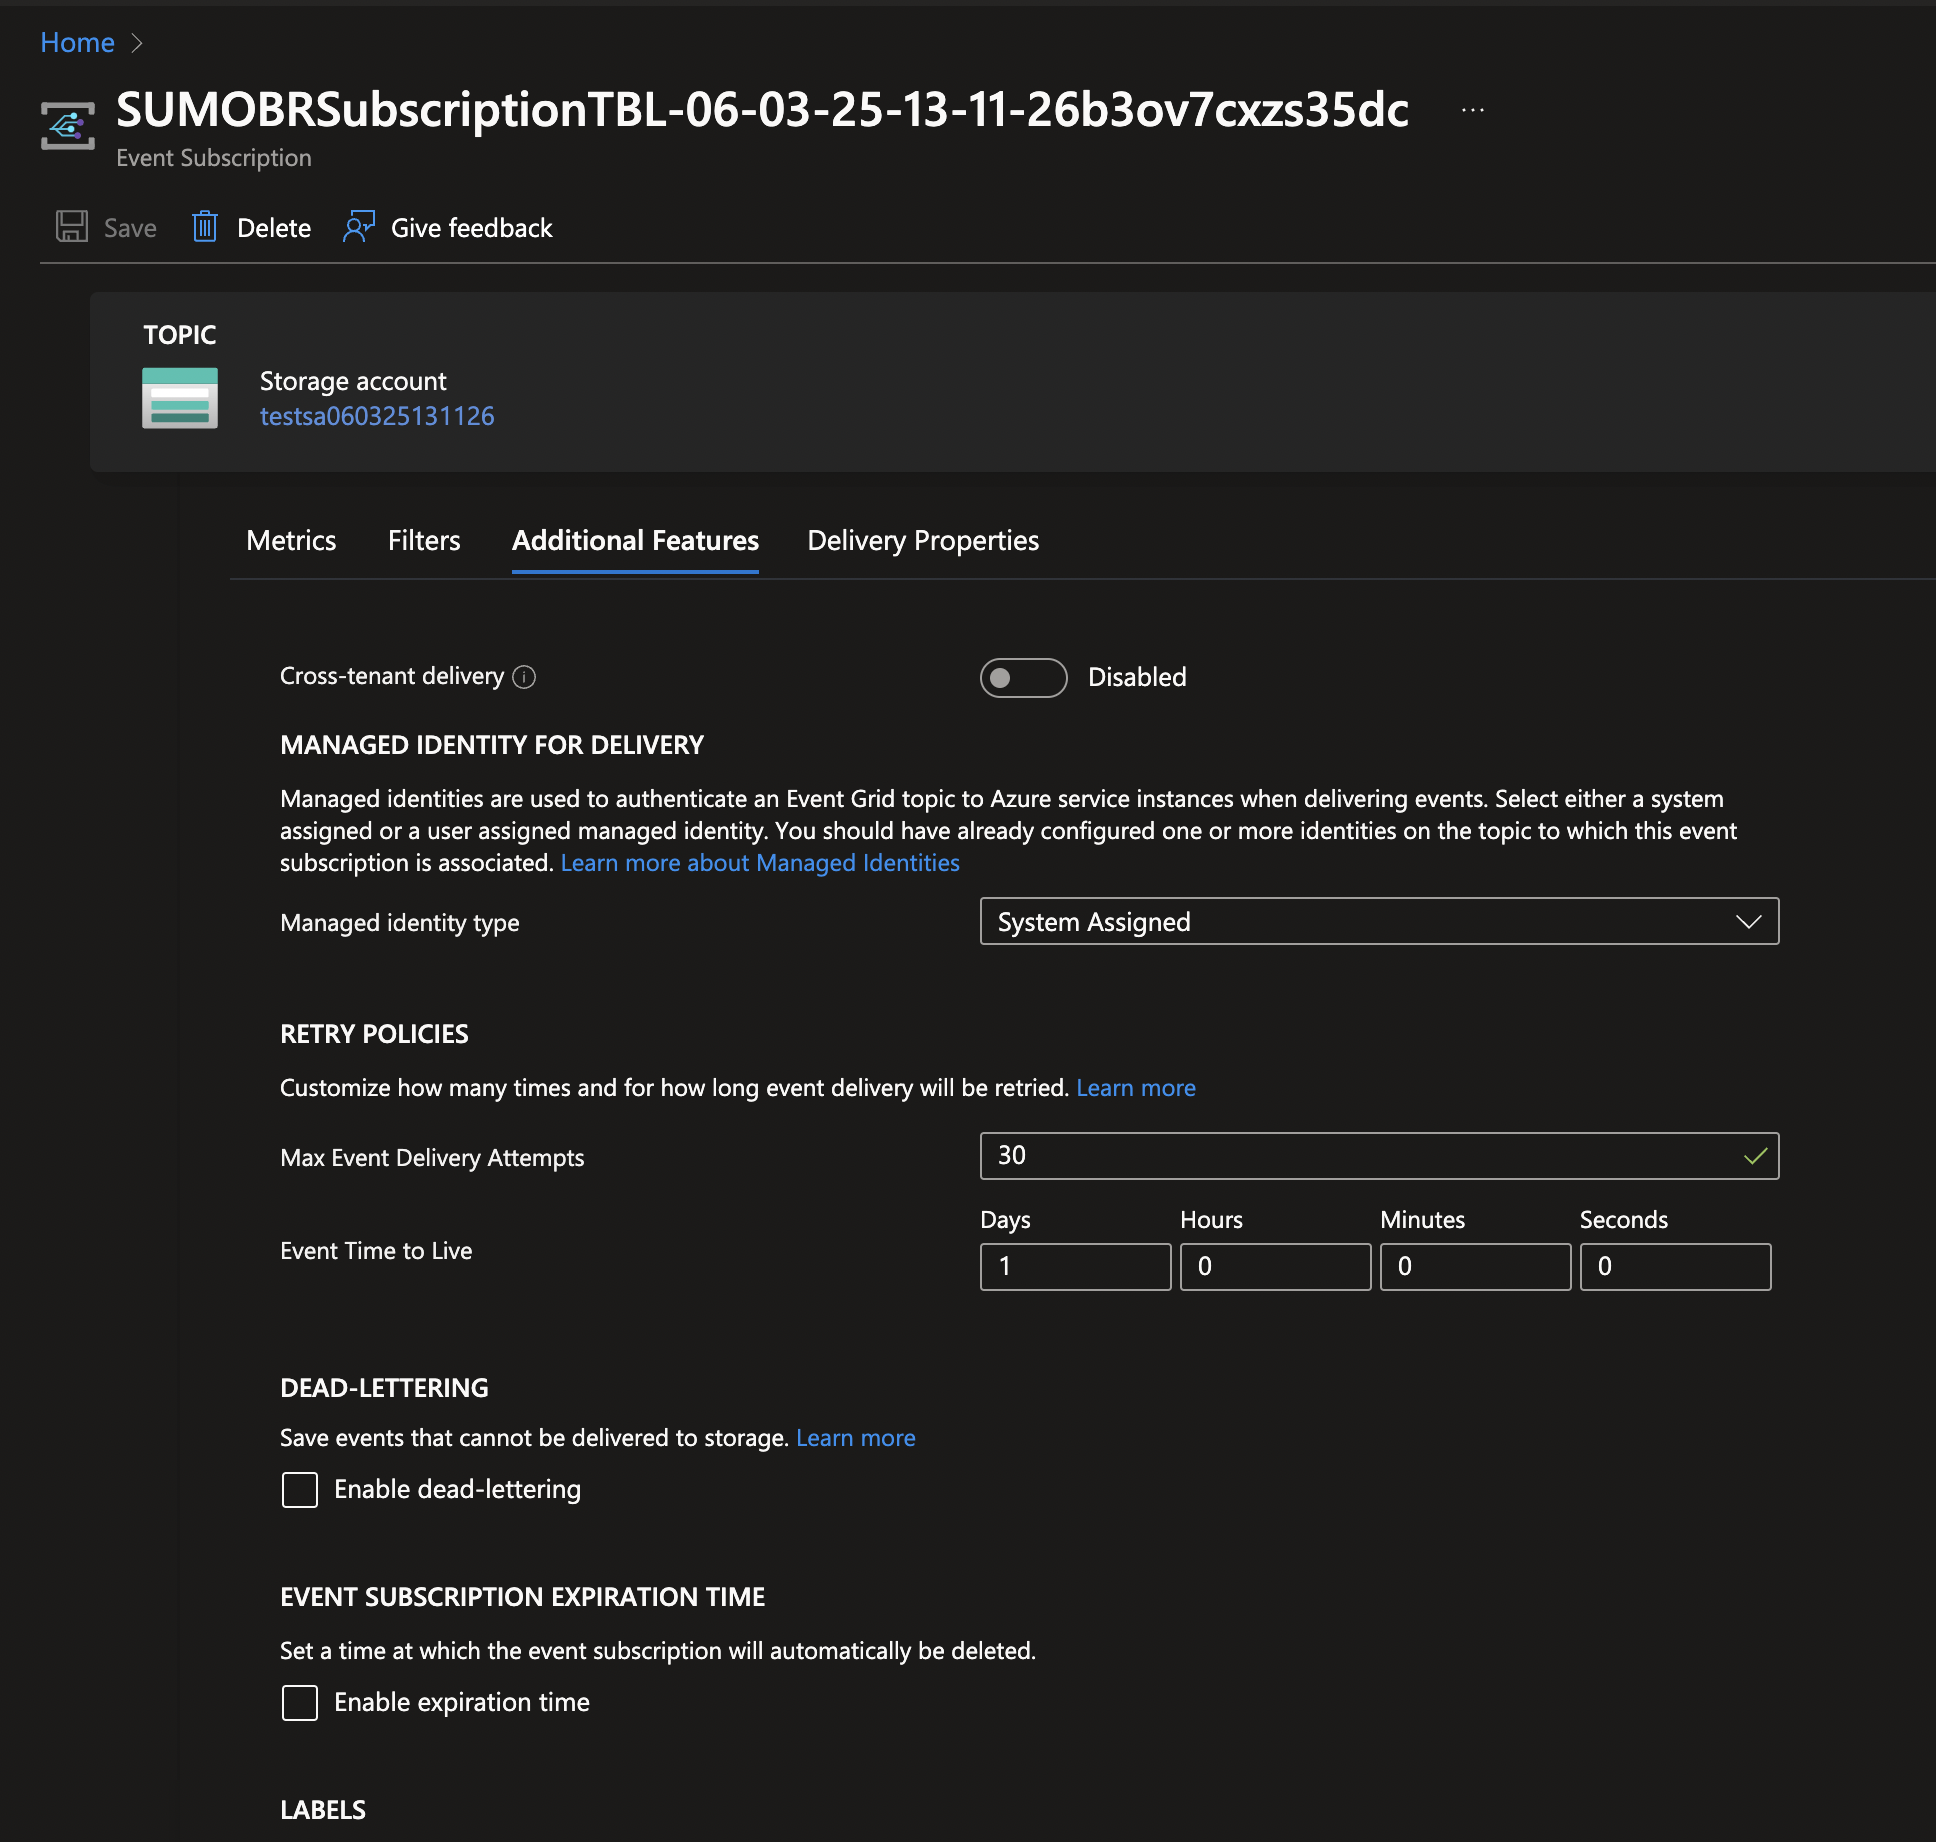
Task: Click Learn more about Managed Identities
Action: 760,862
